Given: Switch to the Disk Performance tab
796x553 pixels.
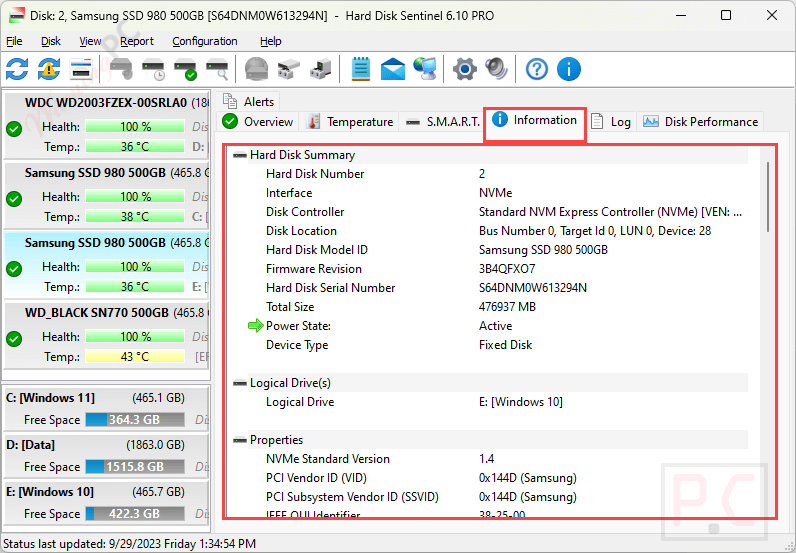Looking at the screenshot, I should pos(701,122).
